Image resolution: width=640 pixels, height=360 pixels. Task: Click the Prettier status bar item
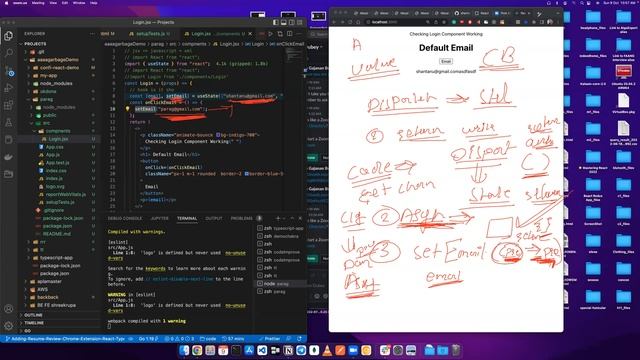[x=269, y=339]
